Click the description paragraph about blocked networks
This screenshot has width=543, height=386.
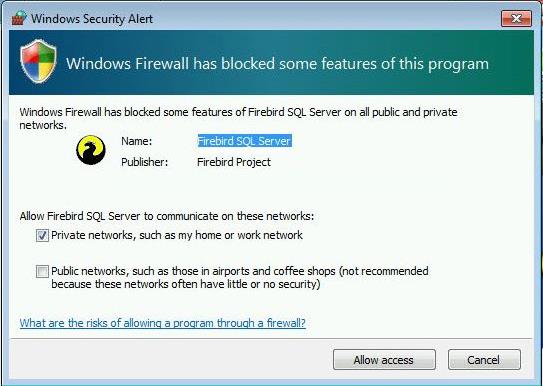pos(238,118)
